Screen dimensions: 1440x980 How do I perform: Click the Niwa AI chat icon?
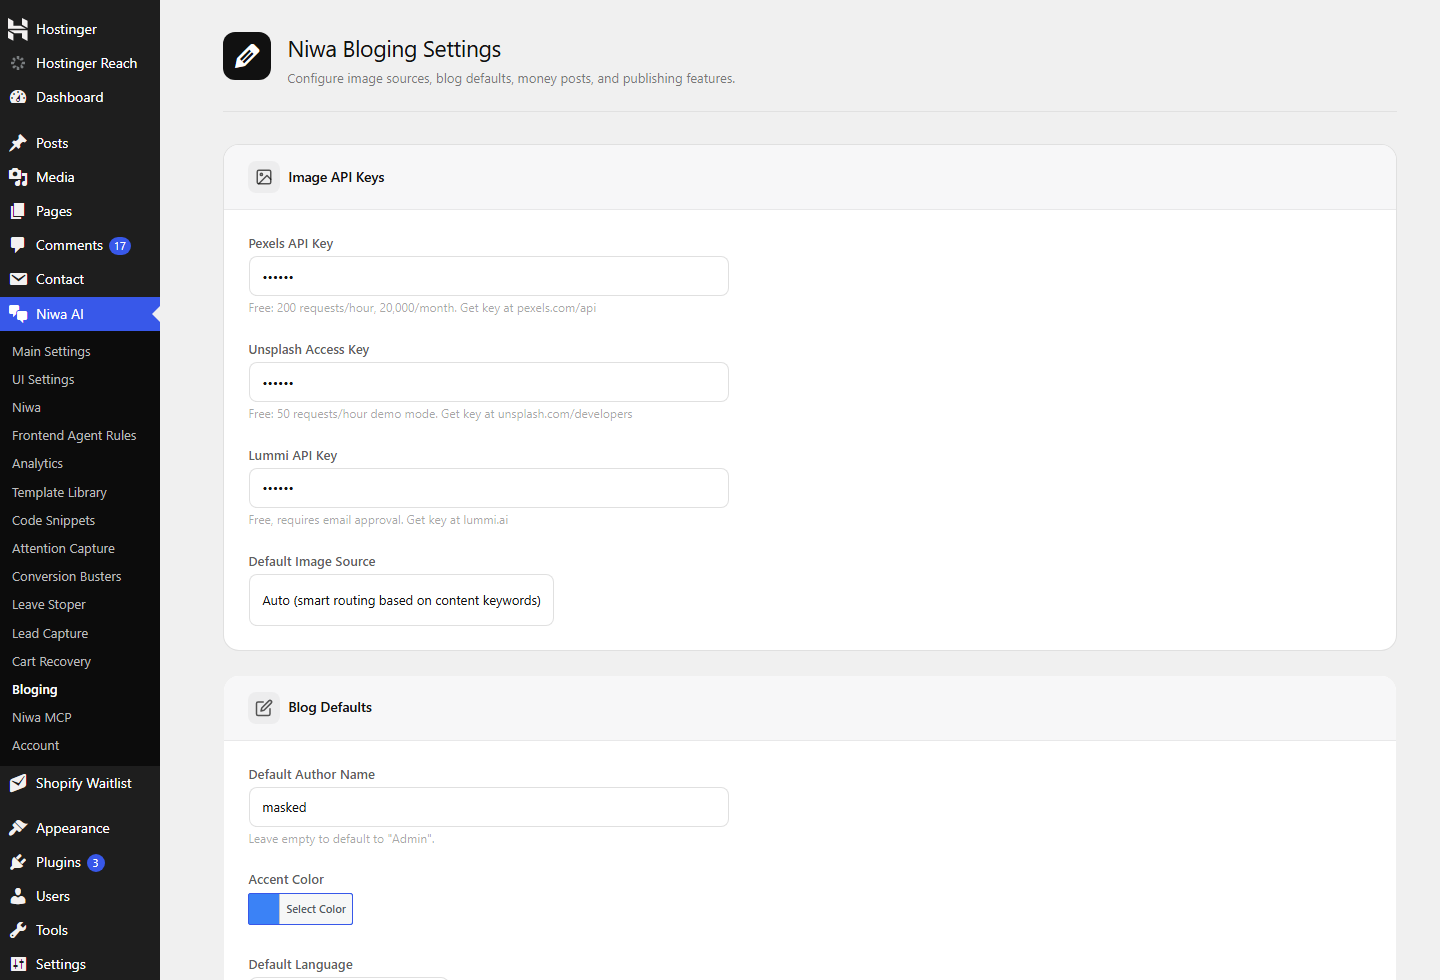click(18, 314)
